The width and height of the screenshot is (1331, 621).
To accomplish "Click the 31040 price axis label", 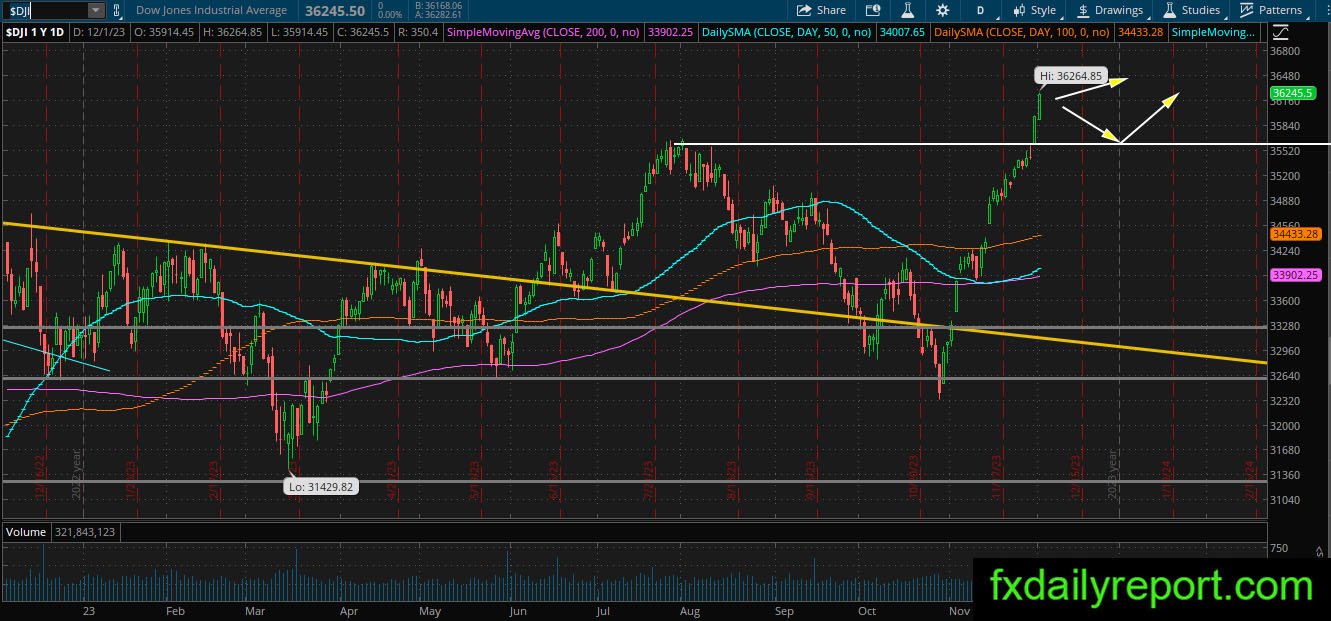I will [x=1285, y=500].
